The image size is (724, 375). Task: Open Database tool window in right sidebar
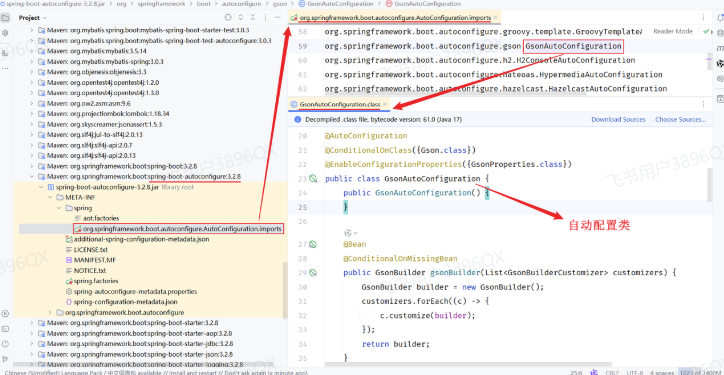[719, 33]
